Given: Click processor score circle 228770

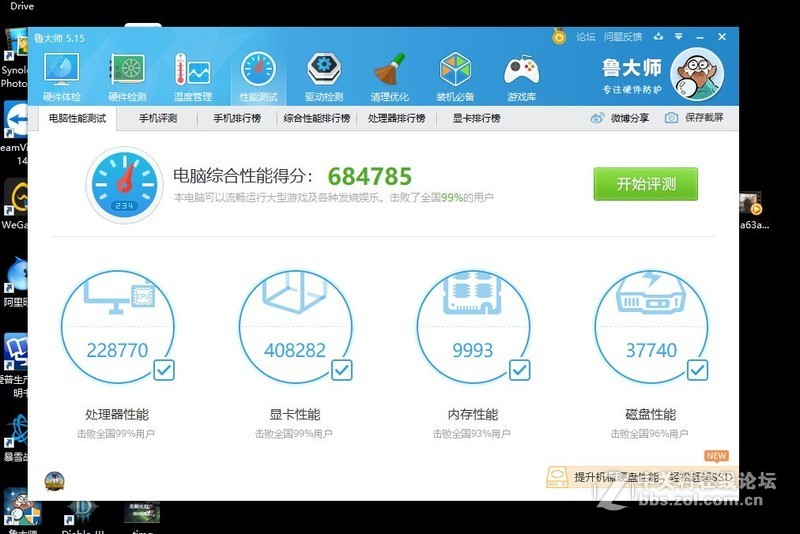Looking at the screenshot, I should click(x=117, y=327).
